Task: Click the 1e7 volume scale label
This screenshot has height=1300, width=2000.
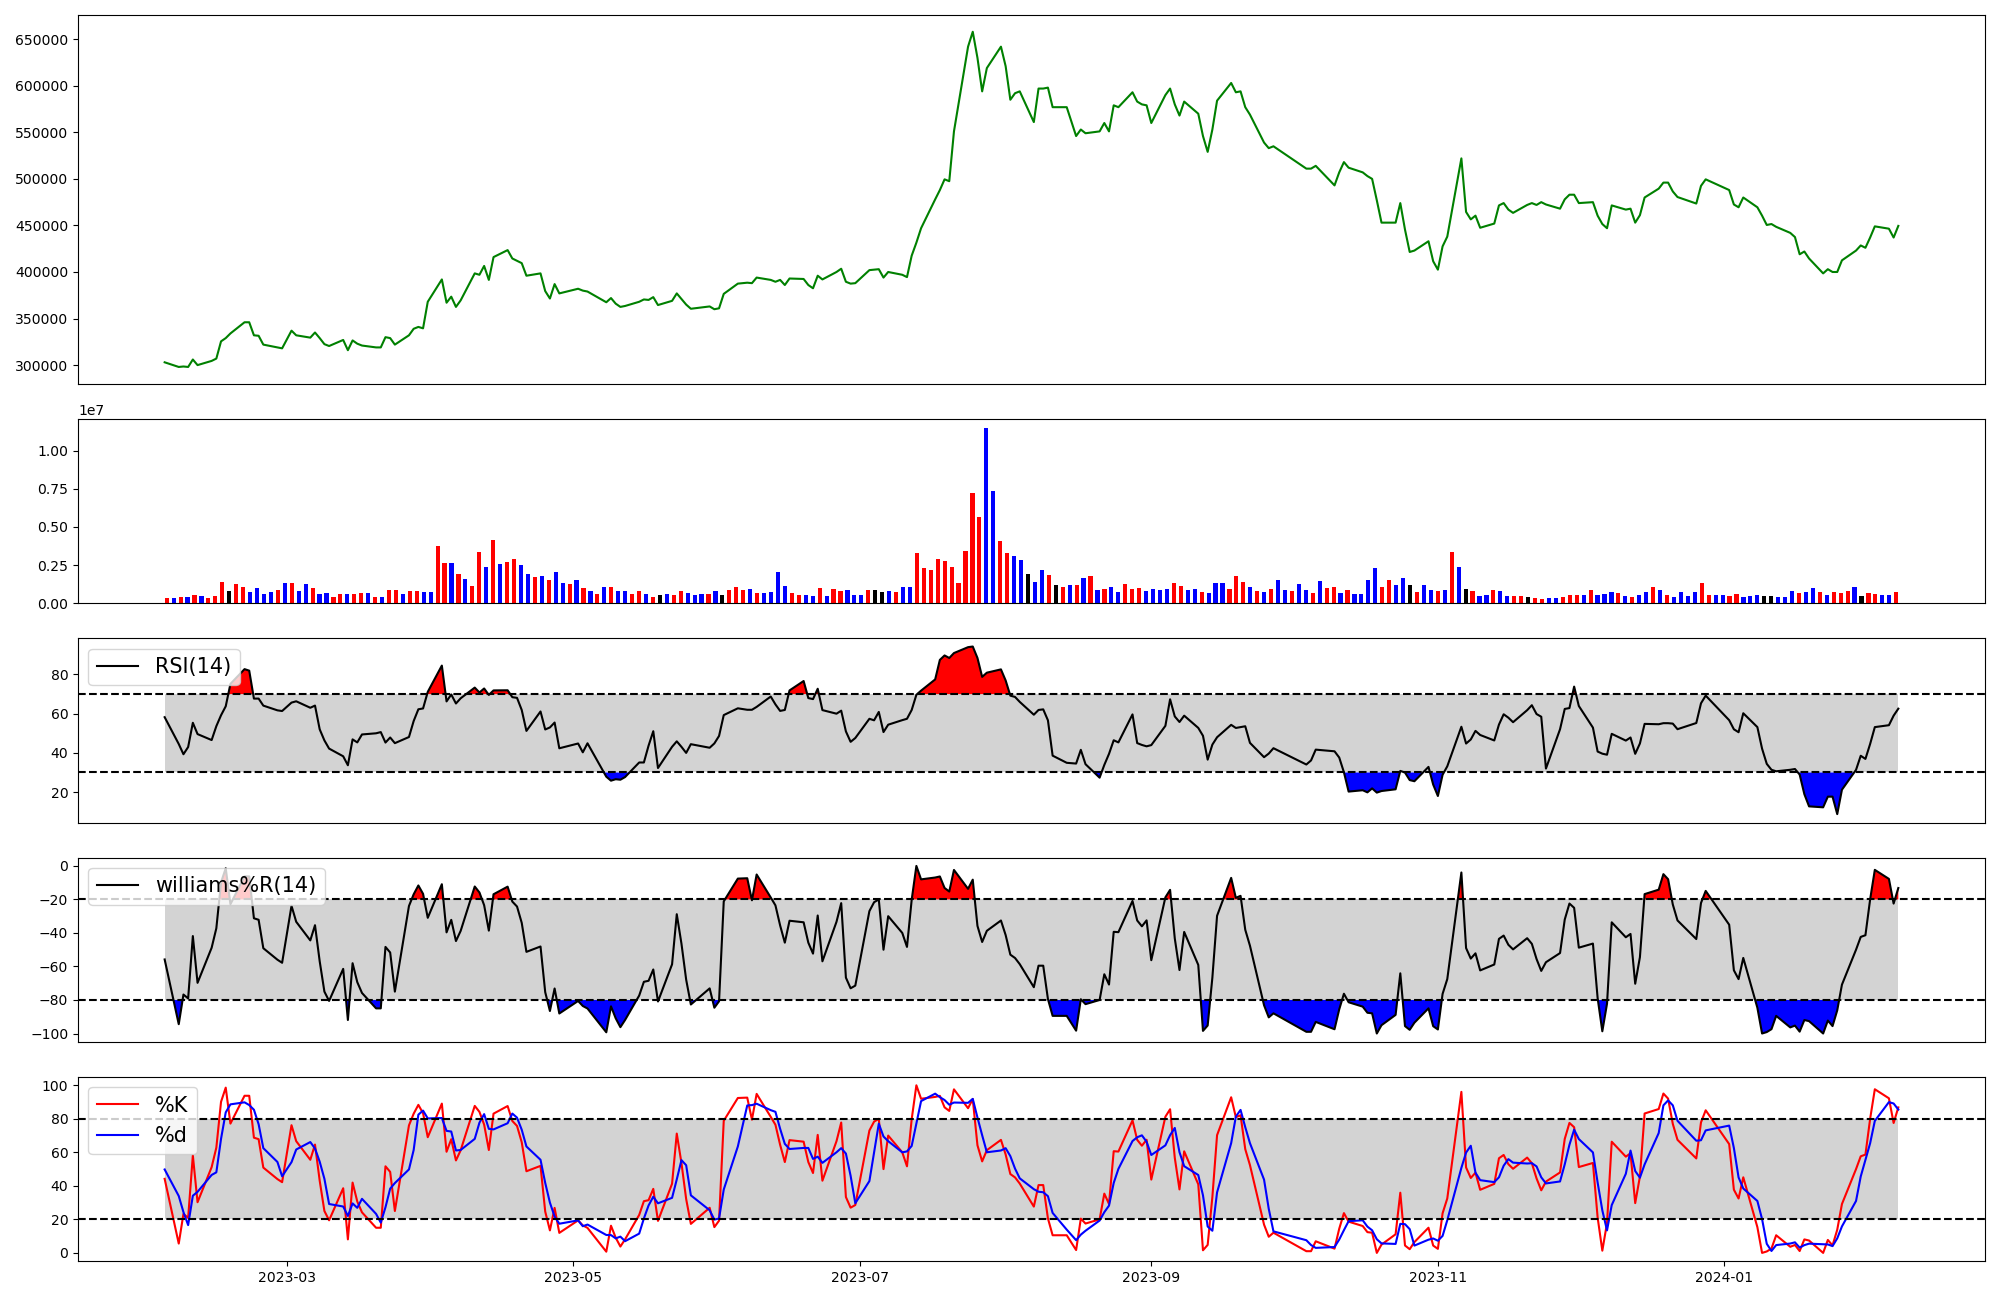Action: [x=91, y=410]
